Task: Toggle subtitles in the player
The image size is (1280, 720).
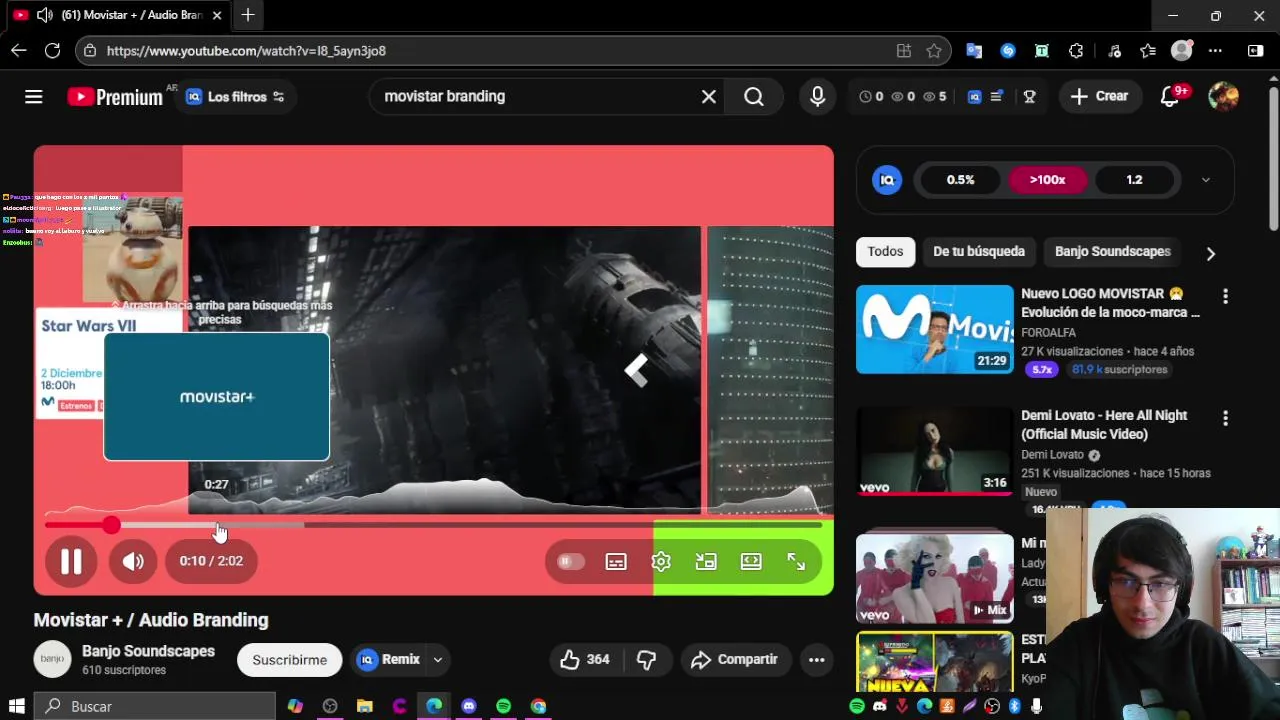Action: click(x=616, y=562)
